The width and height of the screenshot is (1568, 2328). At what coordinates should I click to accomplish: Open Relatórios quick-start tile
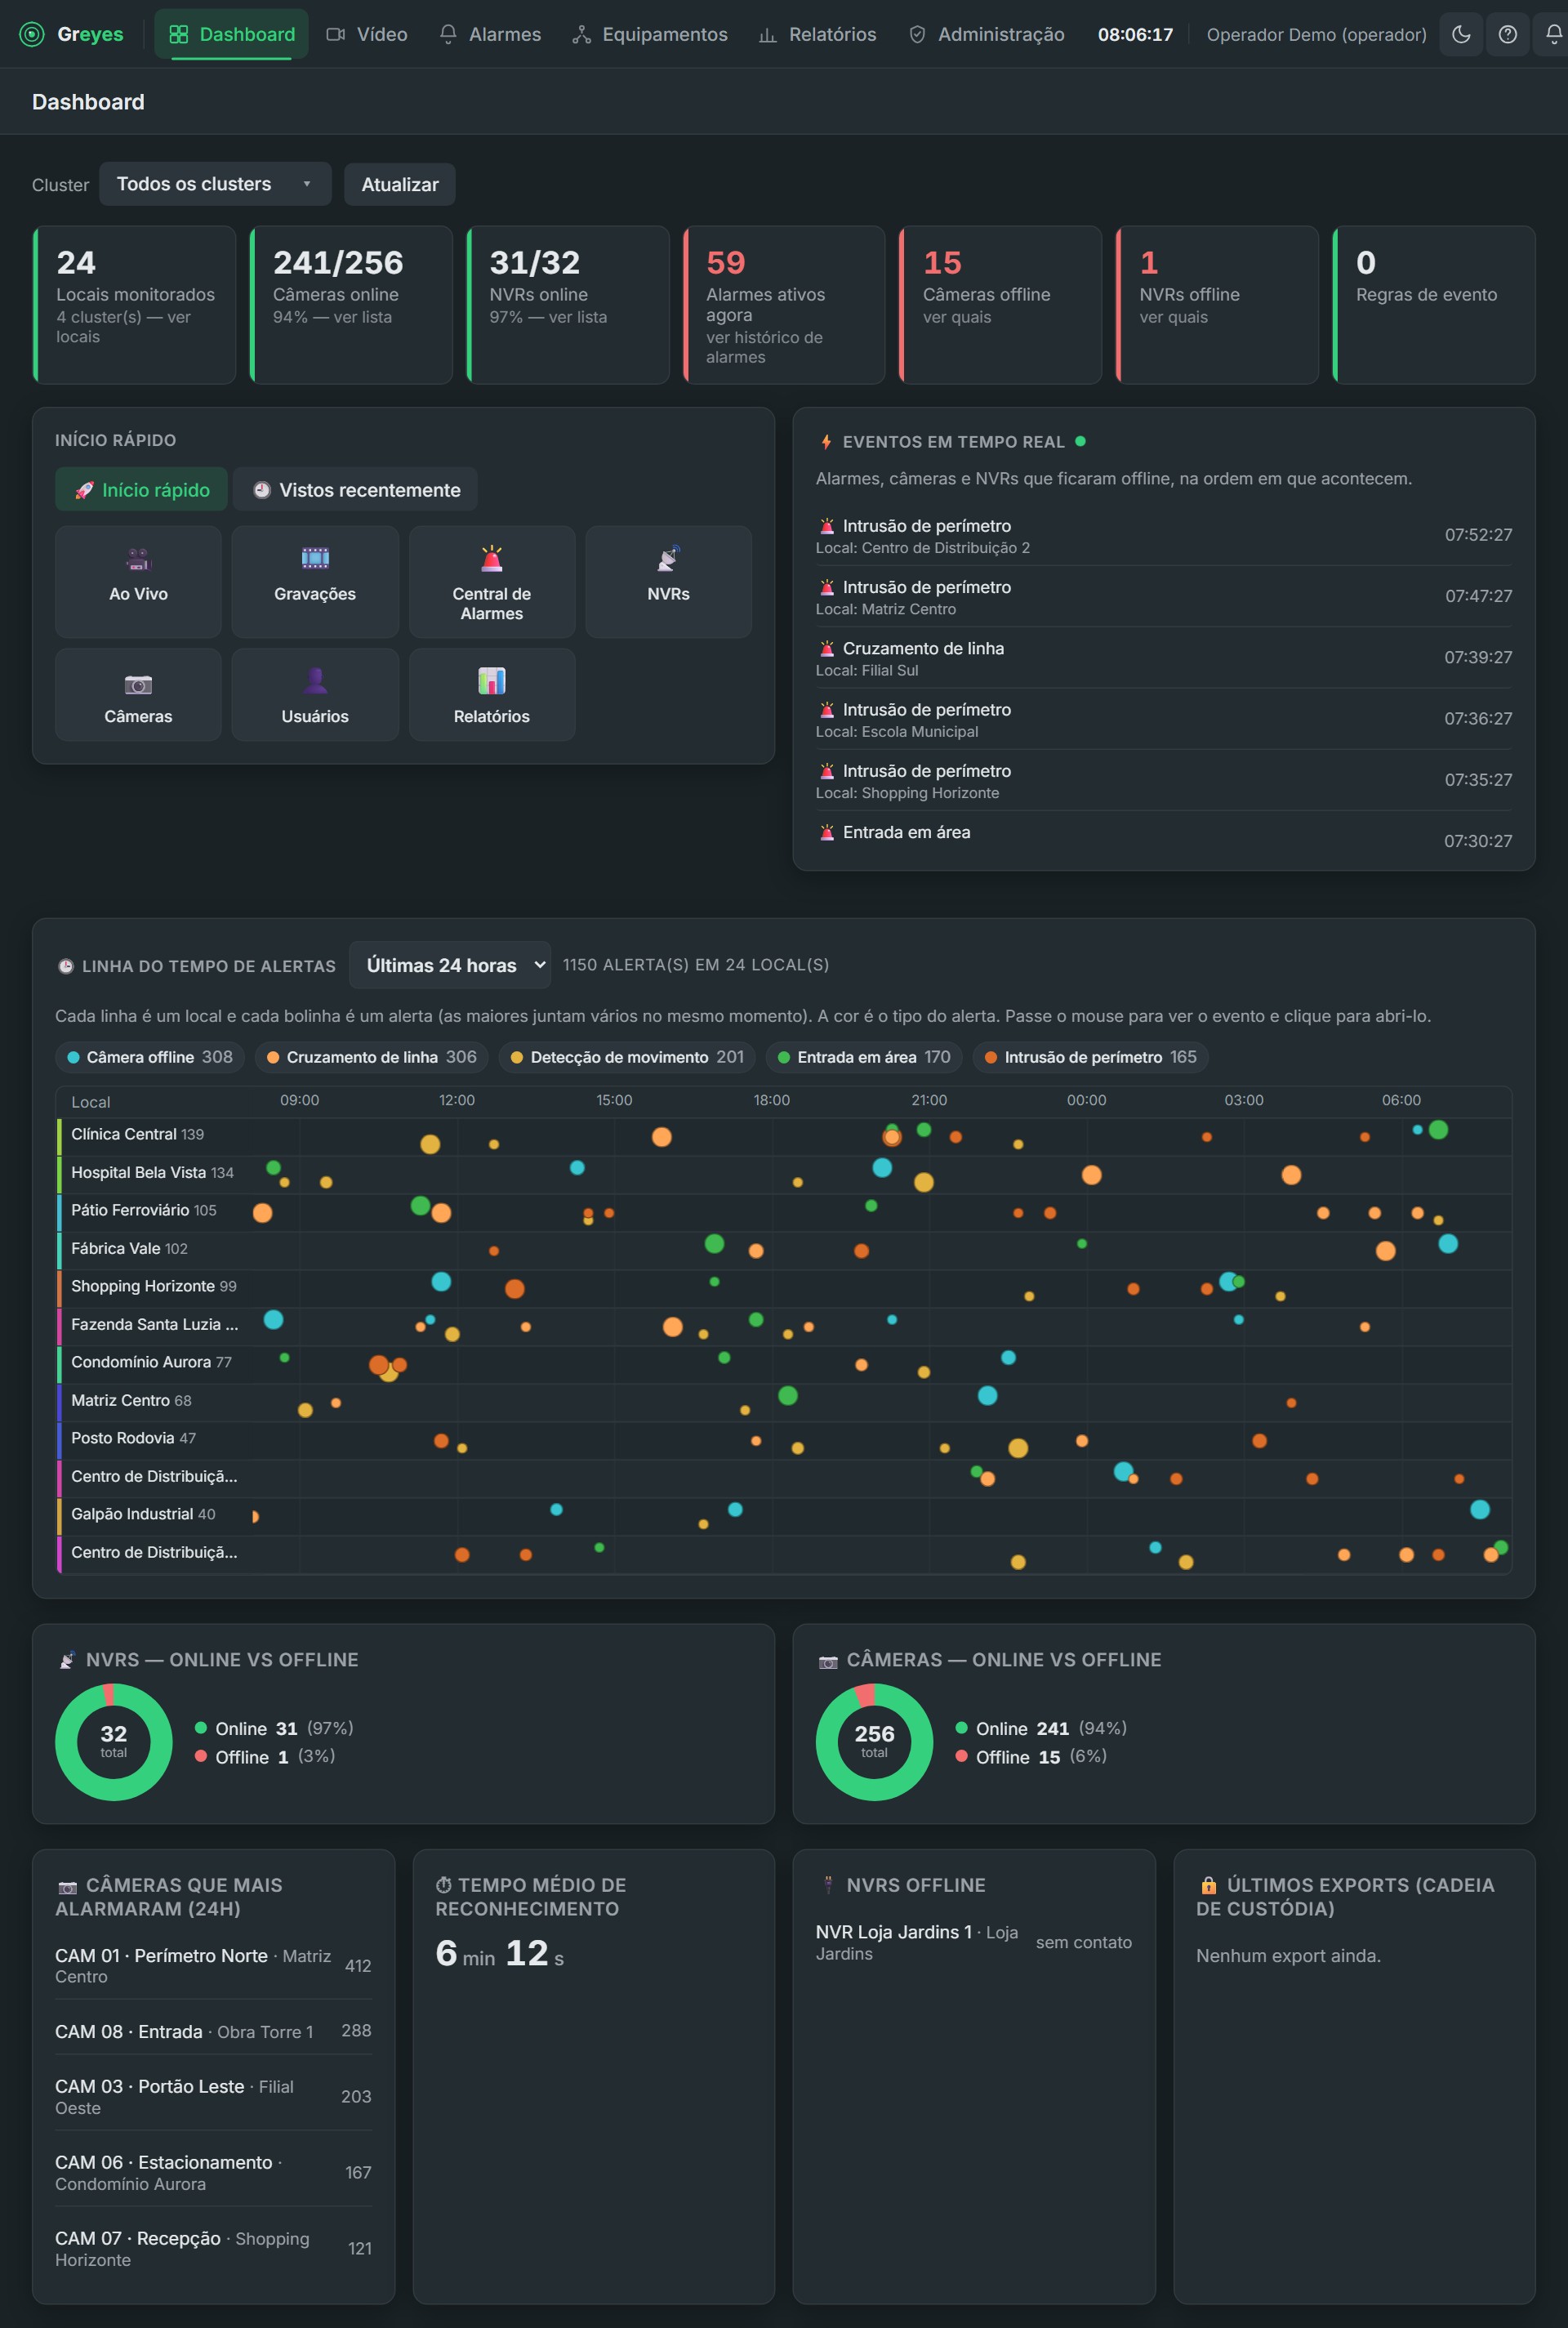492,694
